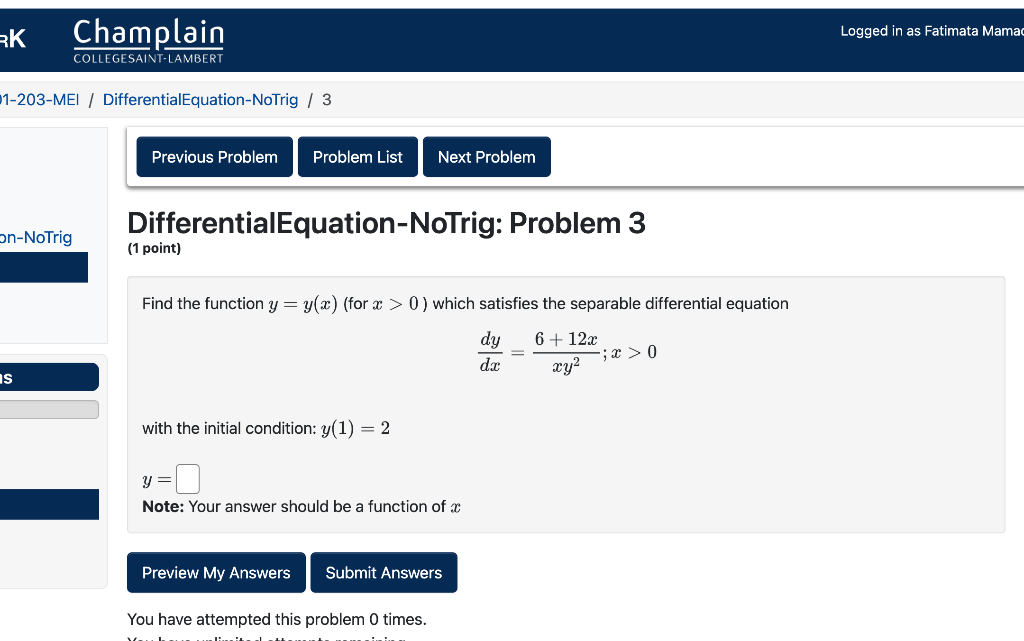Click the Champlain College Saint-Lambert logo

tap(148, 41)
